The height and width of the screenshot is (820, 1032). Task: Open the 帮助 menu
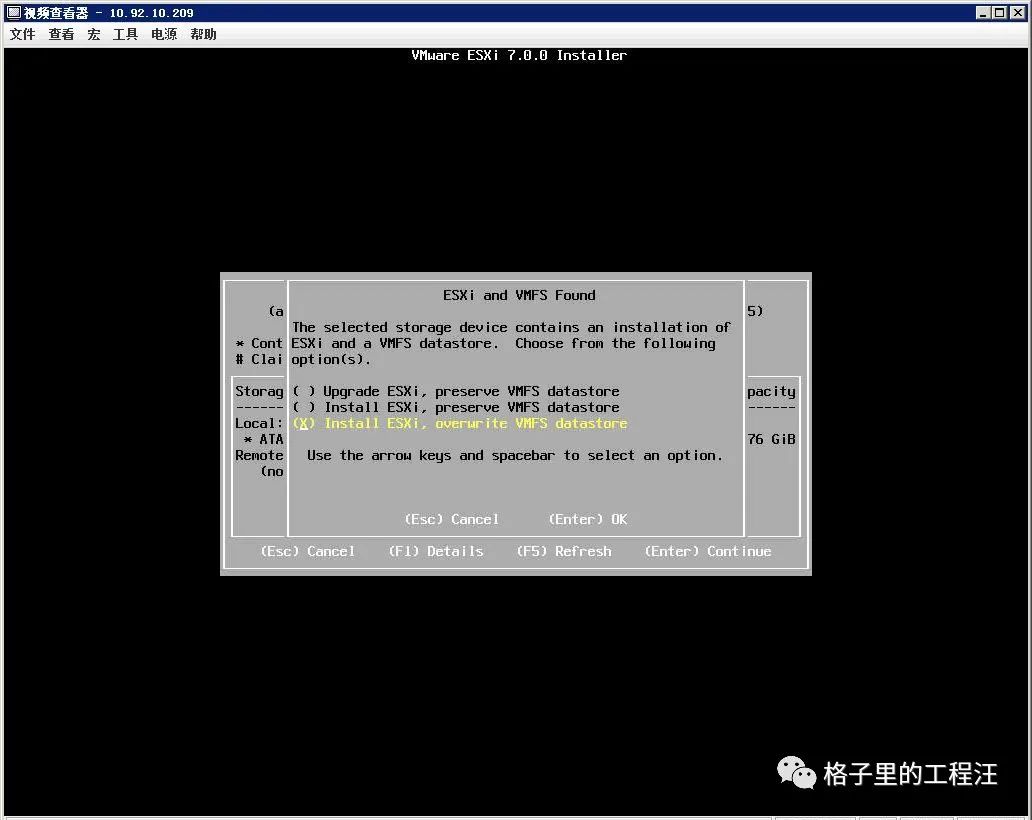coord(203,34)
